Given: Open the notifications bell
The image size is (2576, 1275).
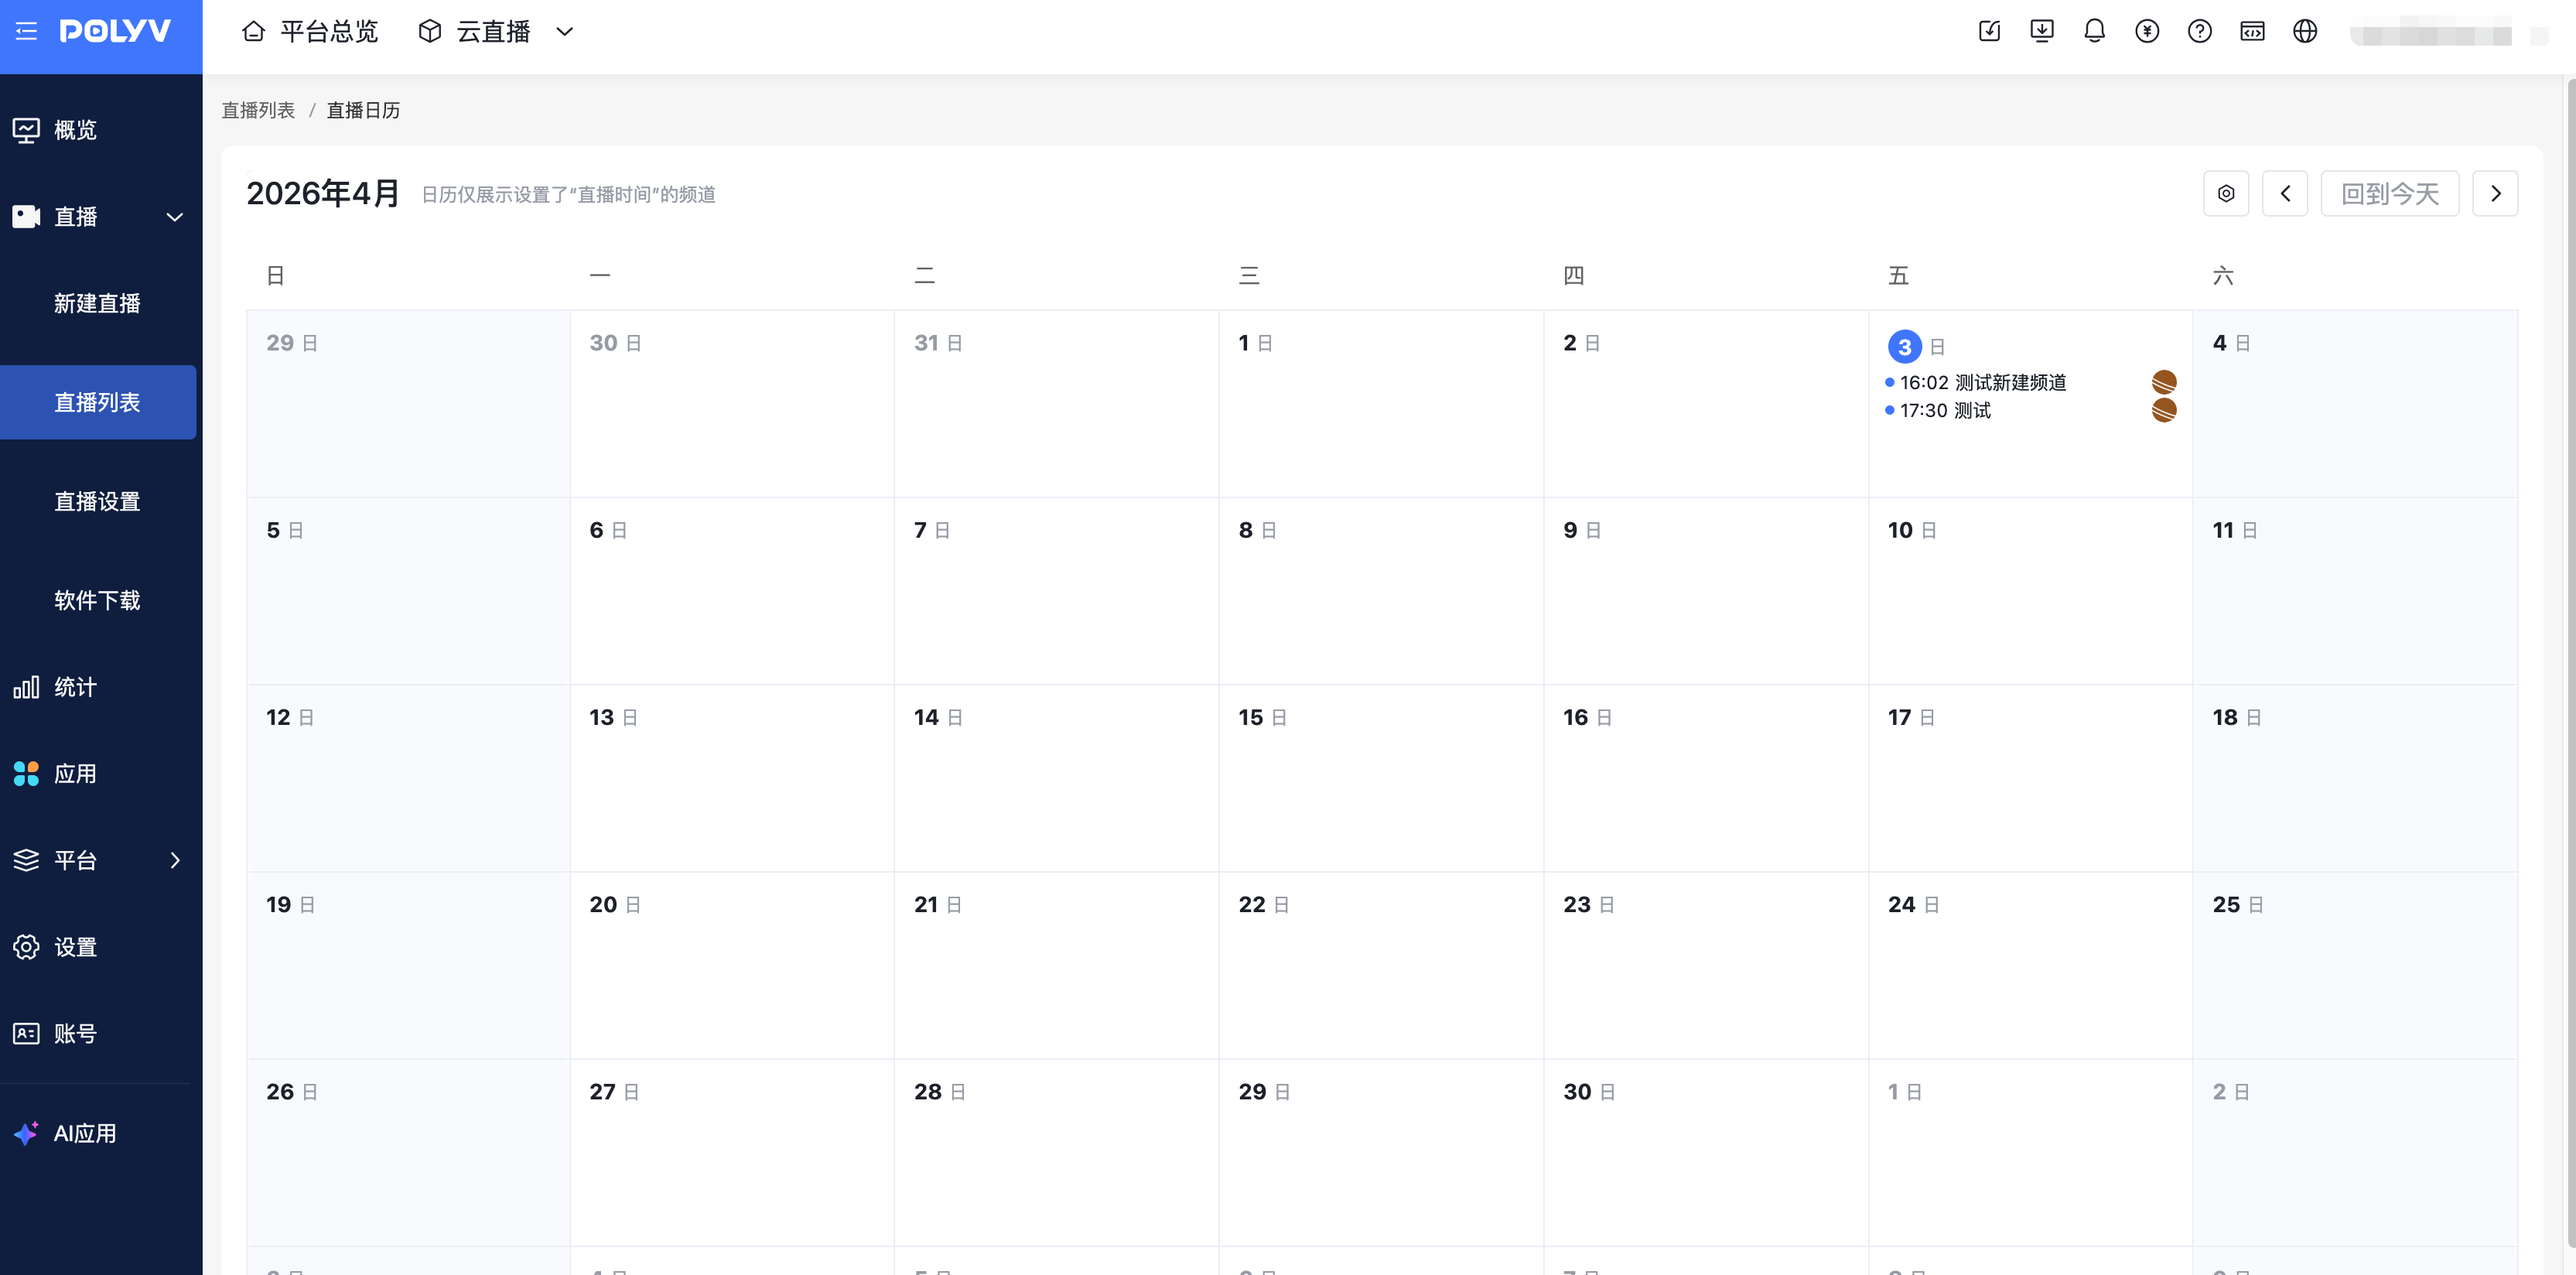Looking at the screenshot, I should coord(2094,31).
